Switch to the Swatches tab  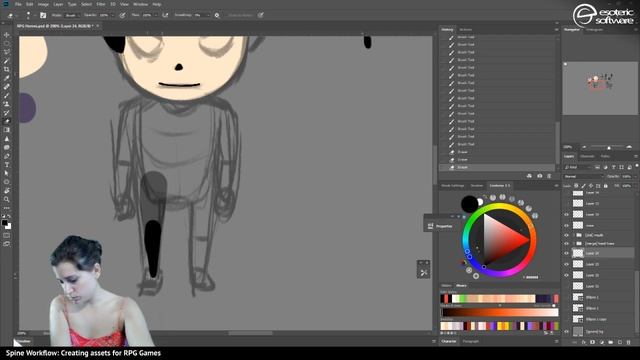(x=476, y=185)
